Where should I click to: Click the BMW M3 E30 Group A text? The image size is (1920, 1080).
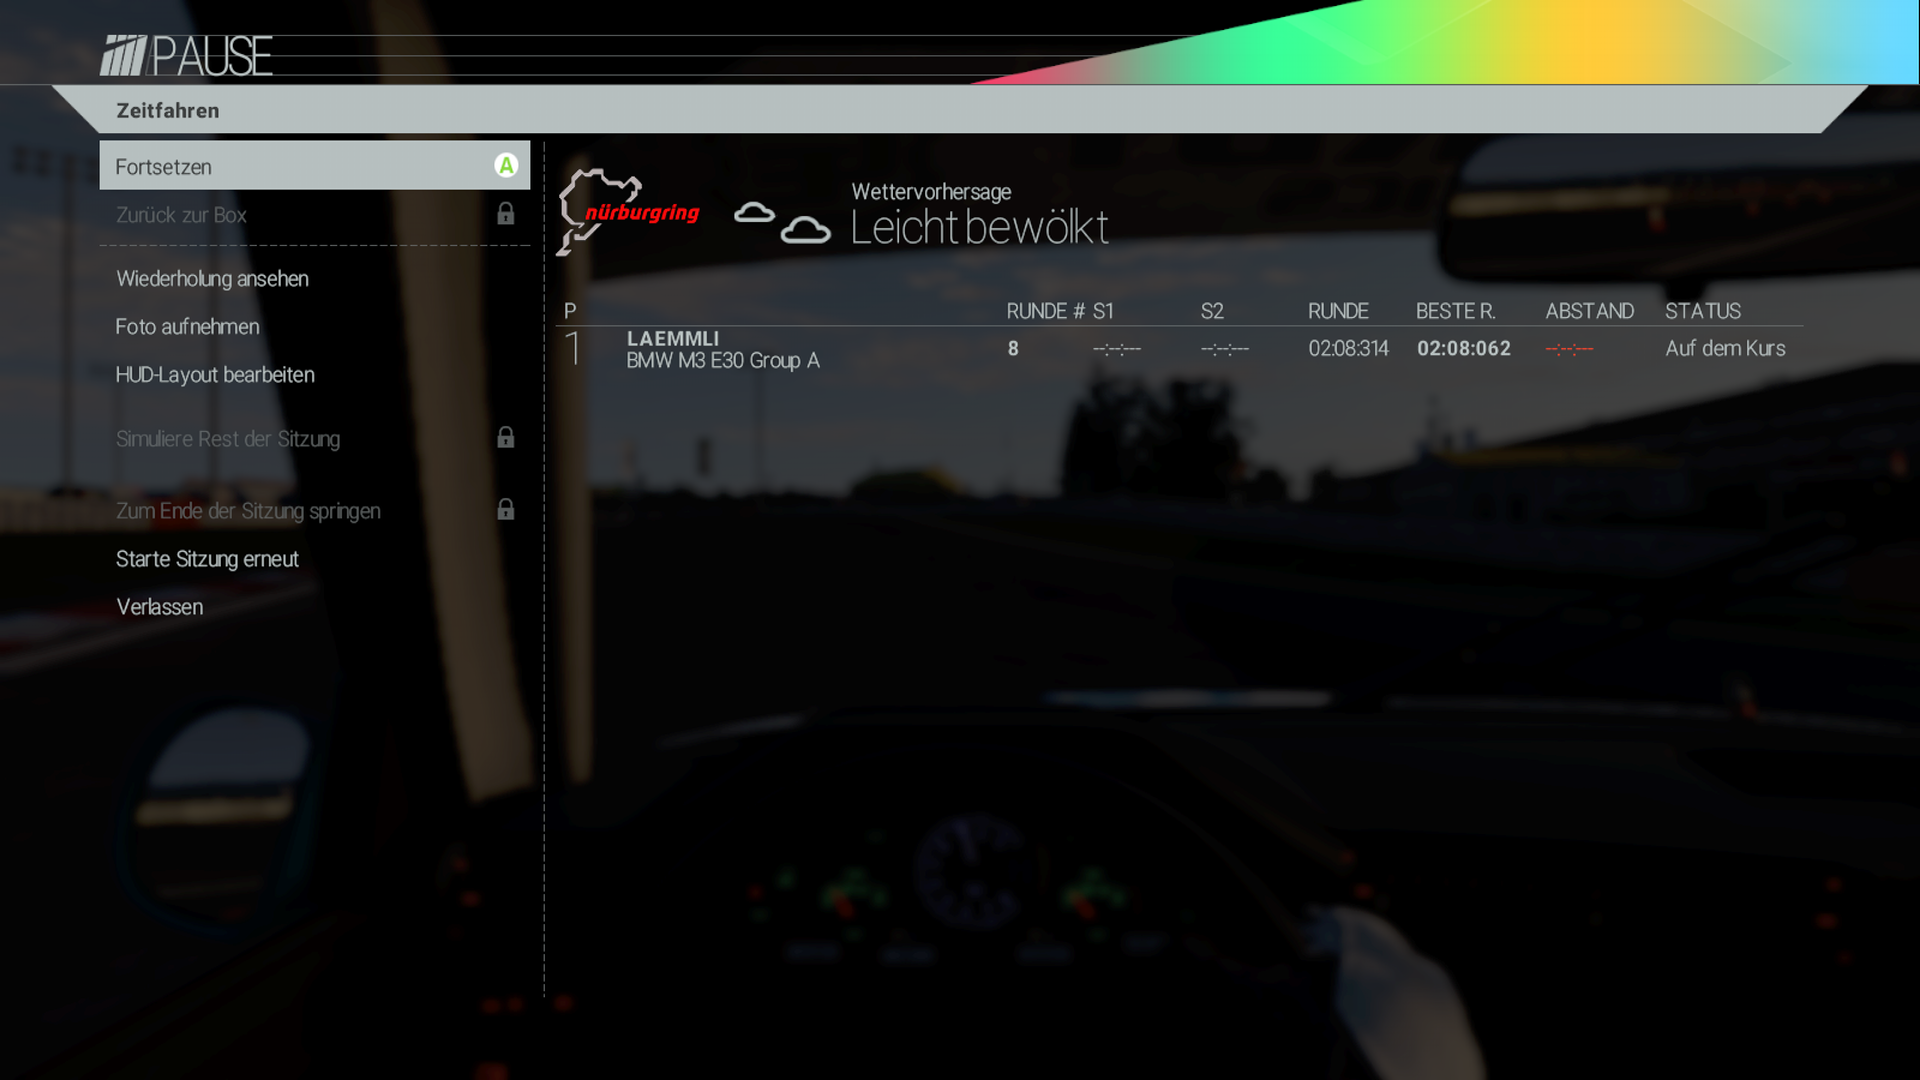tap(723, 361)
